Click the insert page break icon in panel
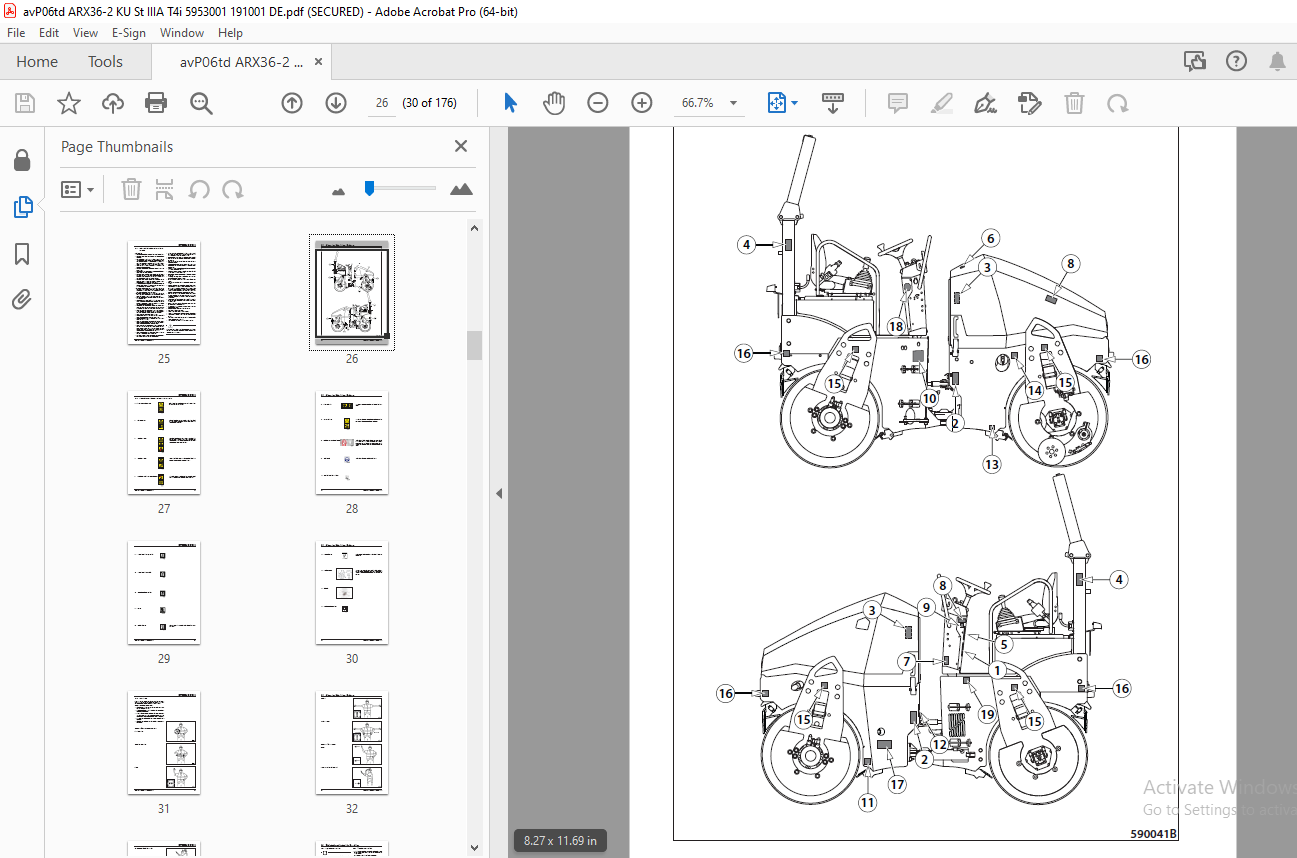The width and height of the screenshot is (1297, 858). pyautogui.click(x=165, y=189)
